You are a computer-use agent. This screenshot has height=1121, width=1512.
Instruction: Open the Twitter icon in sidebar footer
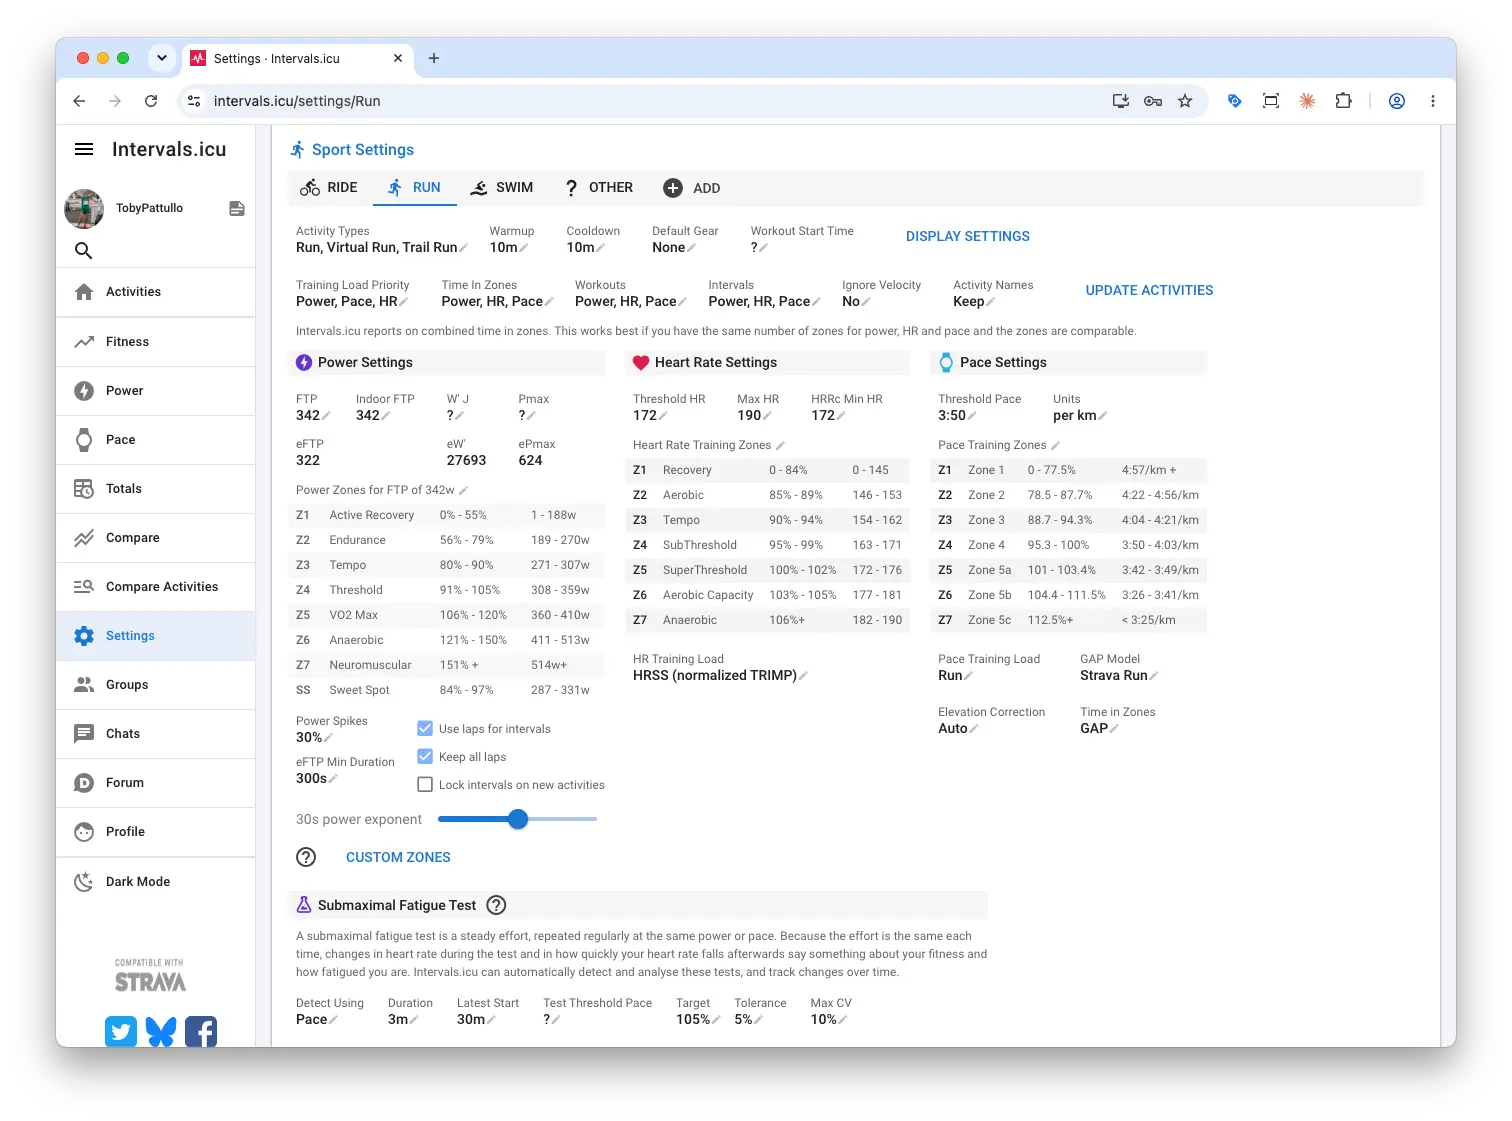[x=121, y=1031]
